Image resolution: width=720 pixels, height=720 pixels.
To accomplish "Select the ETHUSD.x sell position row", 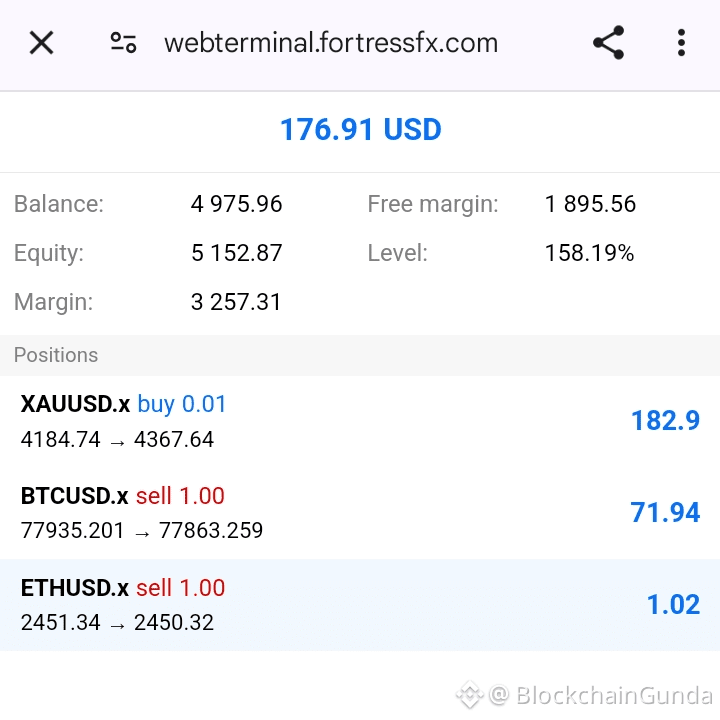I will (x=360, y=604).
